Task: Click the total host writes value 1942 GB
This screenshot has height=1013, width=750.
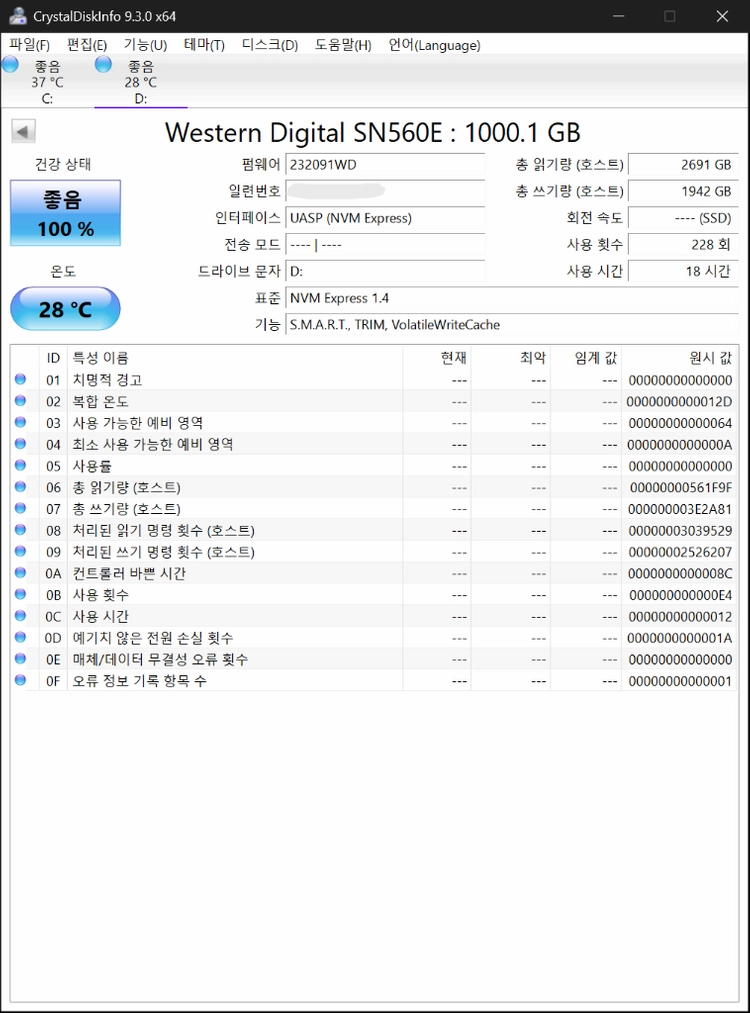Action: (683, 191)
